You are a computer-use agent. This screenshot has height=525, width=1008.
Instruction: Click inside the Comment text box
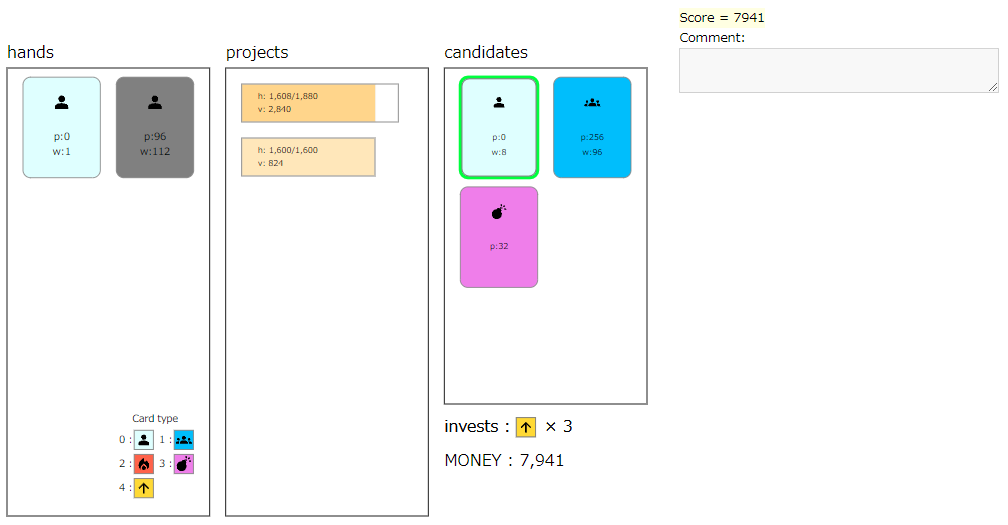(839, 70)
